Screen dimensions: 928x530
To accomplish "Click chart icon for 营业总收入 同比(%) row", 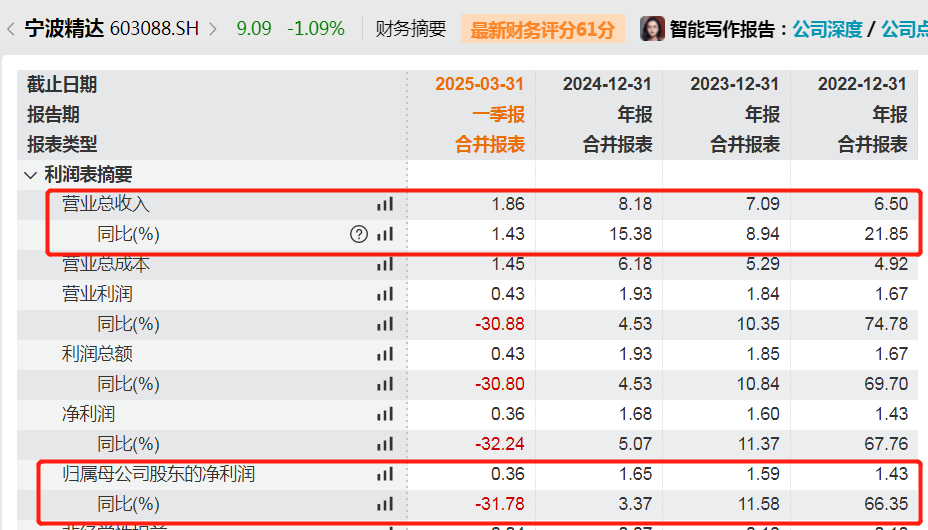I will 385,235.
